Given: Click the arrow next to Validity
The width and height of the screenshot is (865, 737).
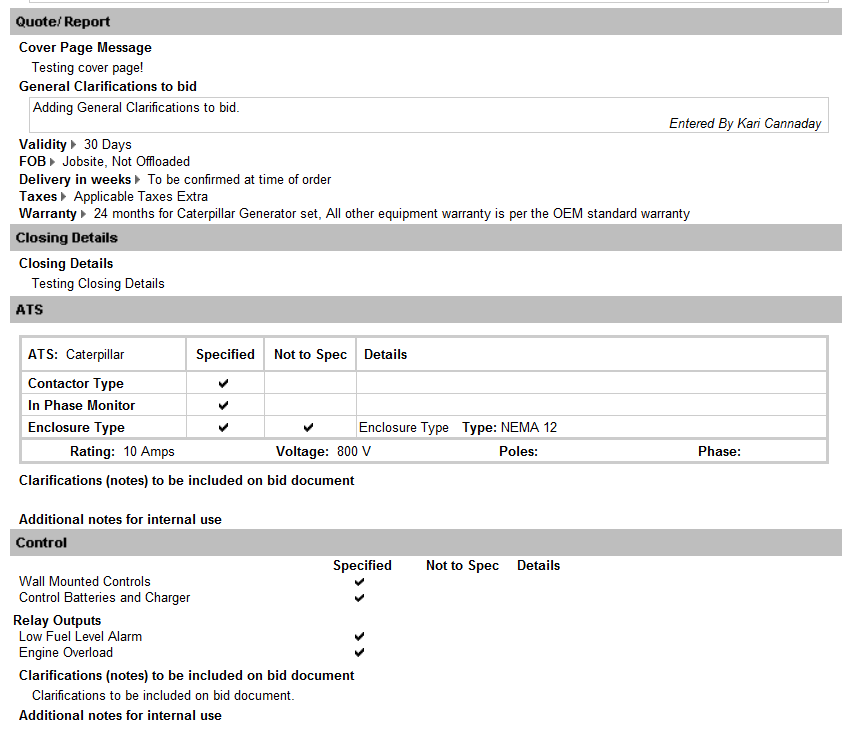Looking at the screenshot, I should pos(74,145).
